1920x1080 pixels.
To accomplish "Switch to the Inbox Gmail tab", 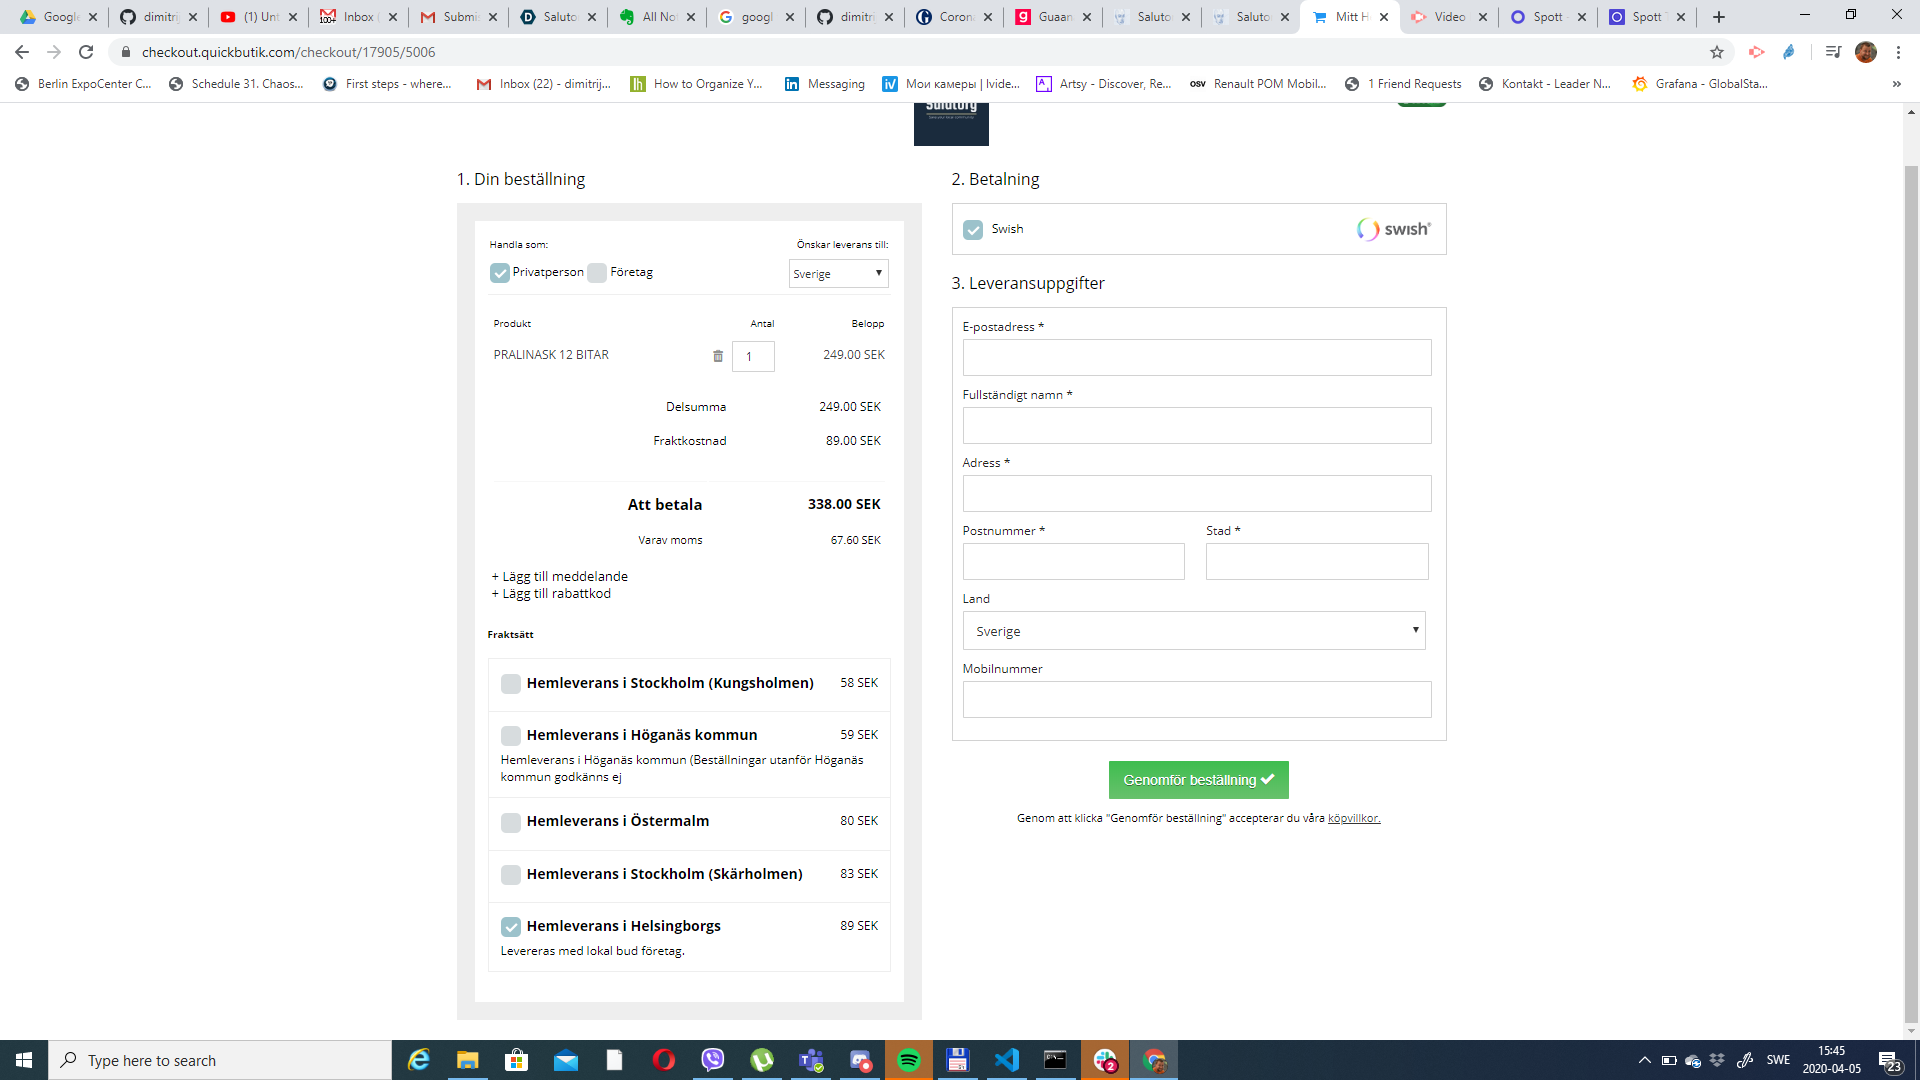I will pyautogui.click(x=358, y=17).
